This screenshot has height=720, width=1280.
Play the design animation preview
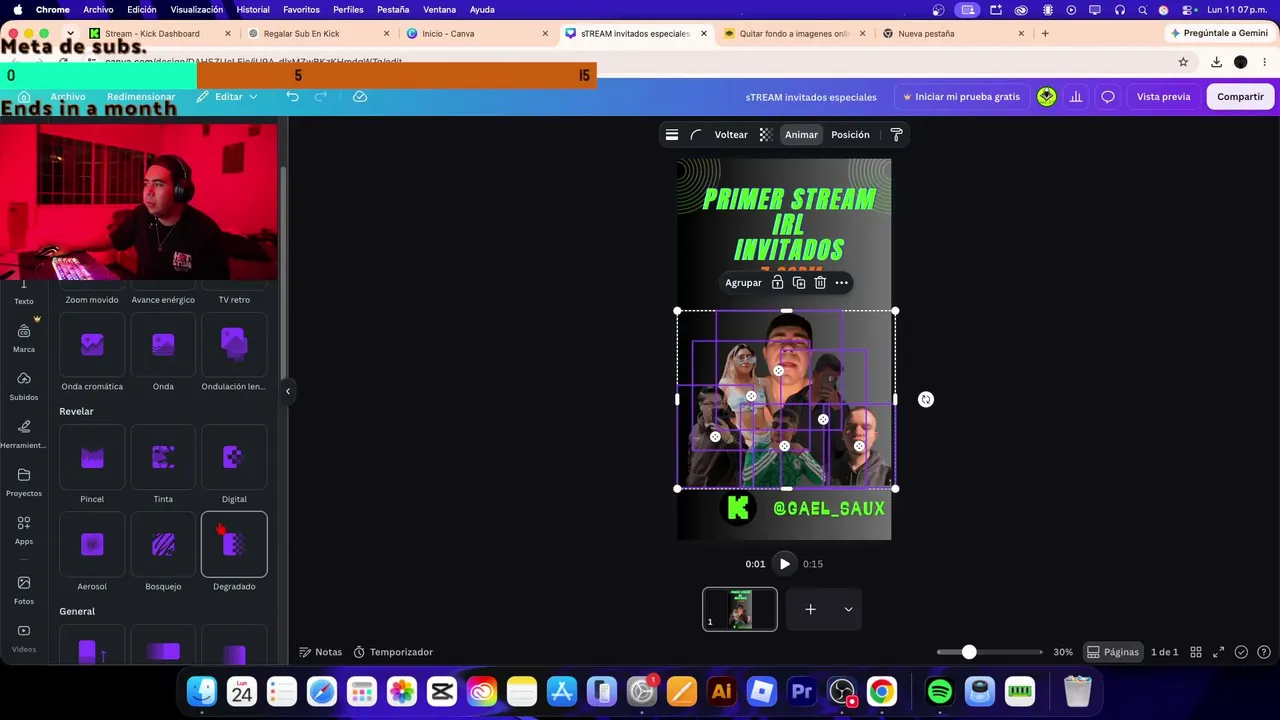pos(784,564)
